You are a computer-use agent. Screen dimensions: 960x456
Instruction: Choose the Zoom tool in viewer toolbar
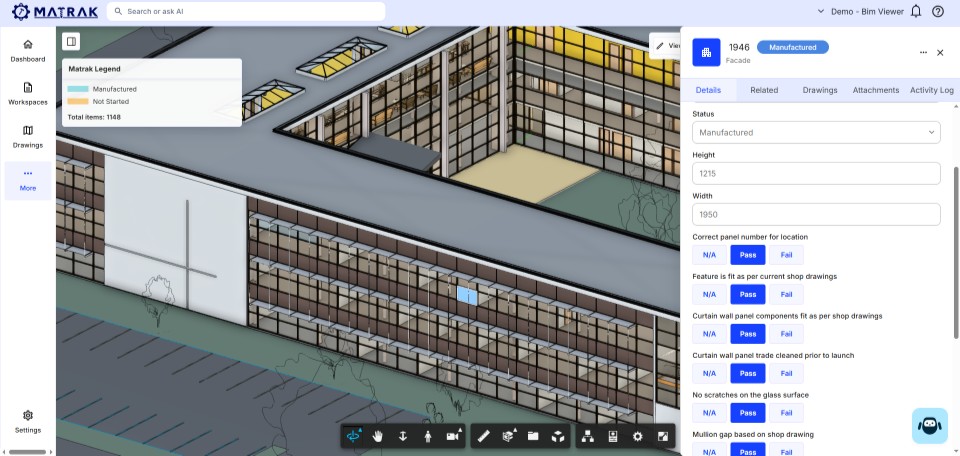pyautogui.click(x=403, y=436)
